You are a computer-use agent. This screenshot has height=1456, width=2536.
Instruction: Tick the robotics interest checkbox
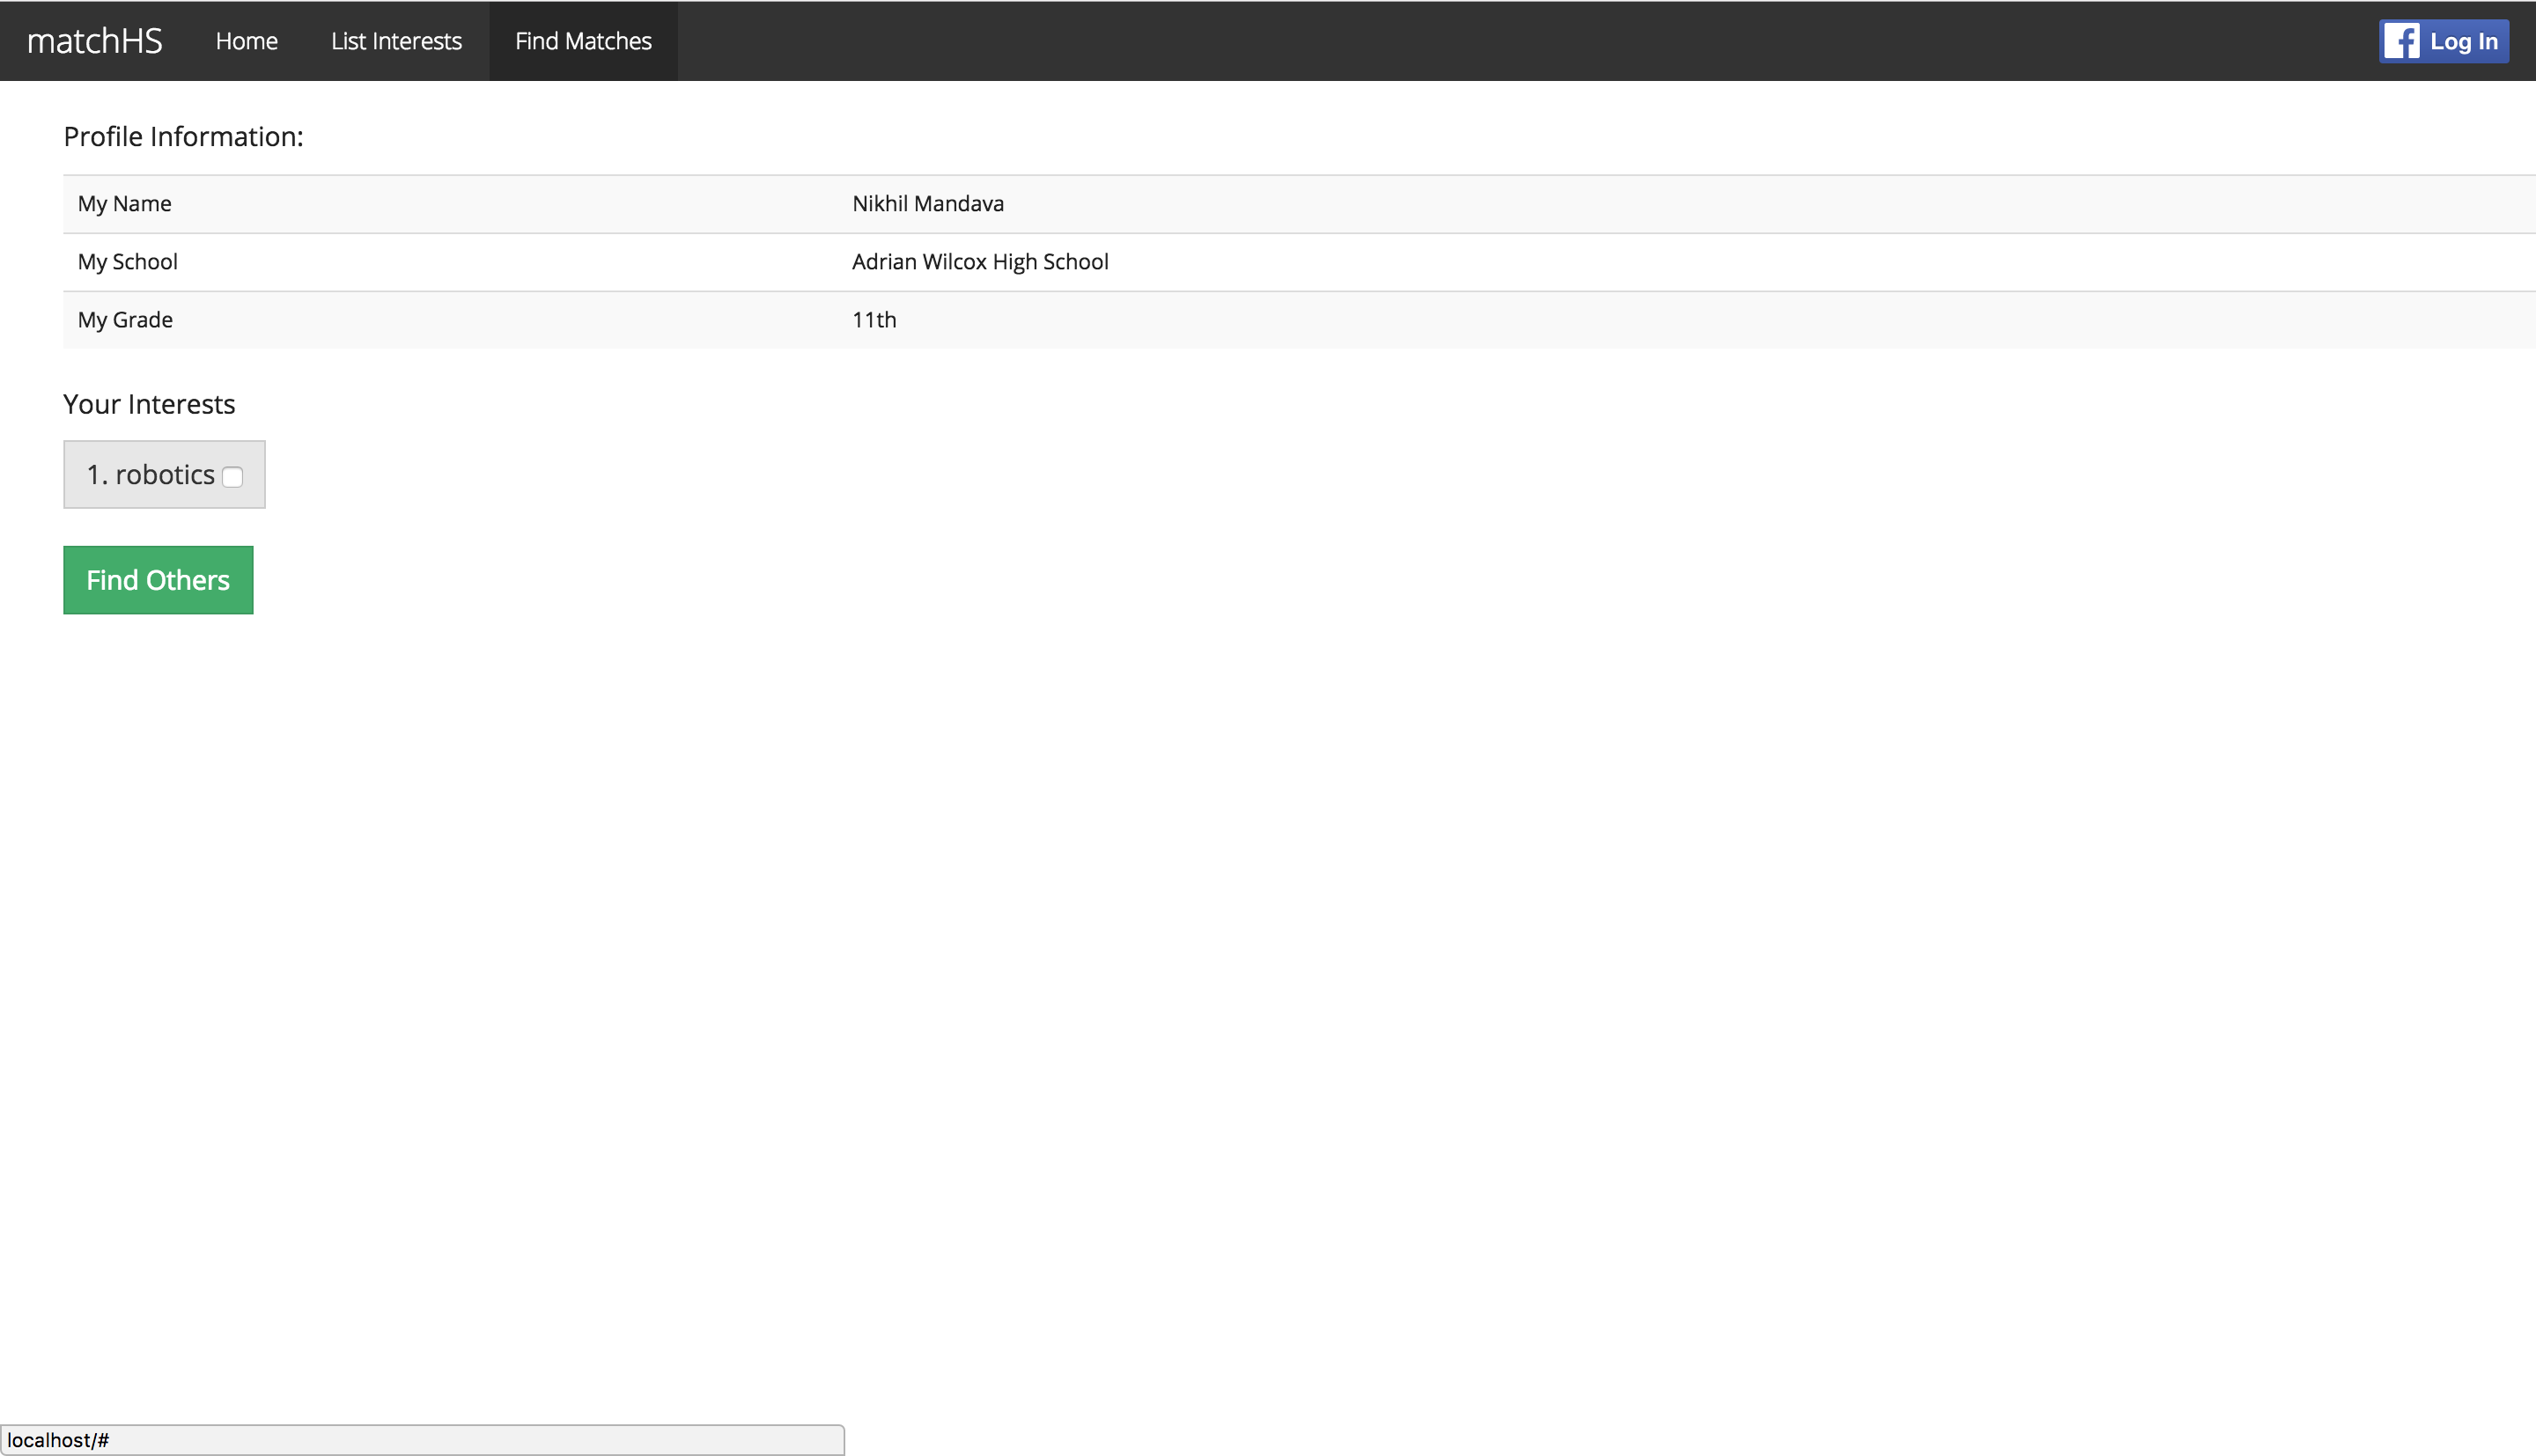pyautogui.click(x=233, y=477)
